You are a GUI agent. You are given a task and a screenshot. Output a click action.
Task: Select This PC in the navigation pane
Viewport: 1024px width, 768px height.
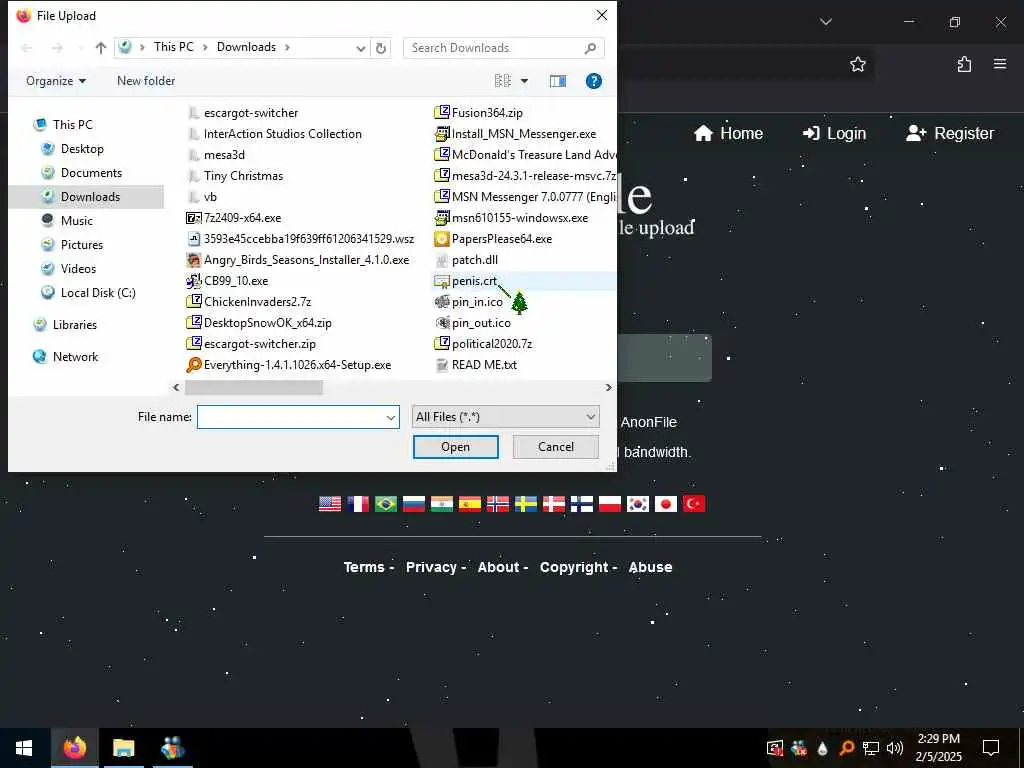coord(72,125)
